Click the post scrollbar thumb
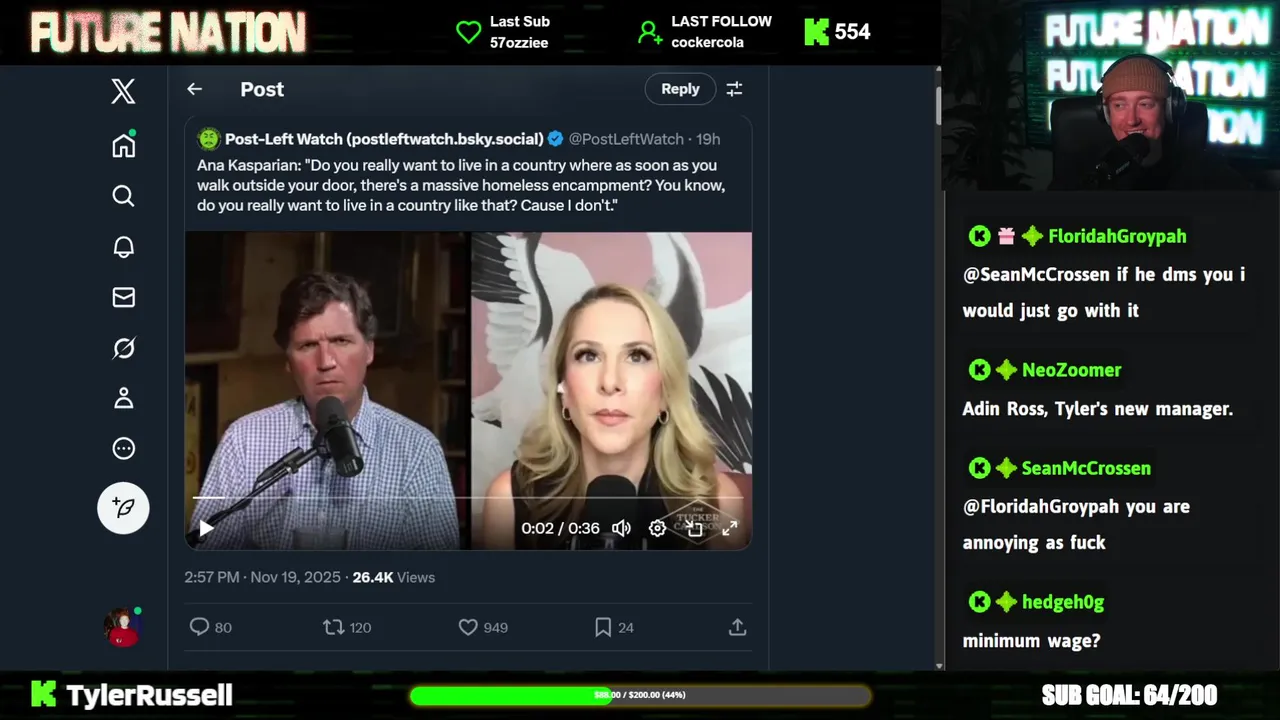 [938, 105]
